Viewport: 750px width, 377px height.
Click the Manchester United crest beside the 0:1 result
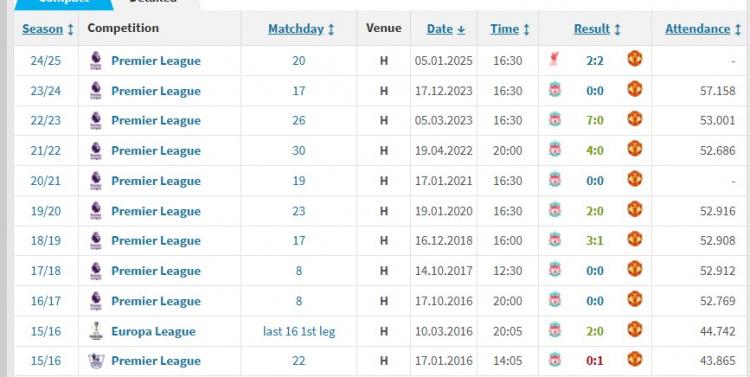634,358
